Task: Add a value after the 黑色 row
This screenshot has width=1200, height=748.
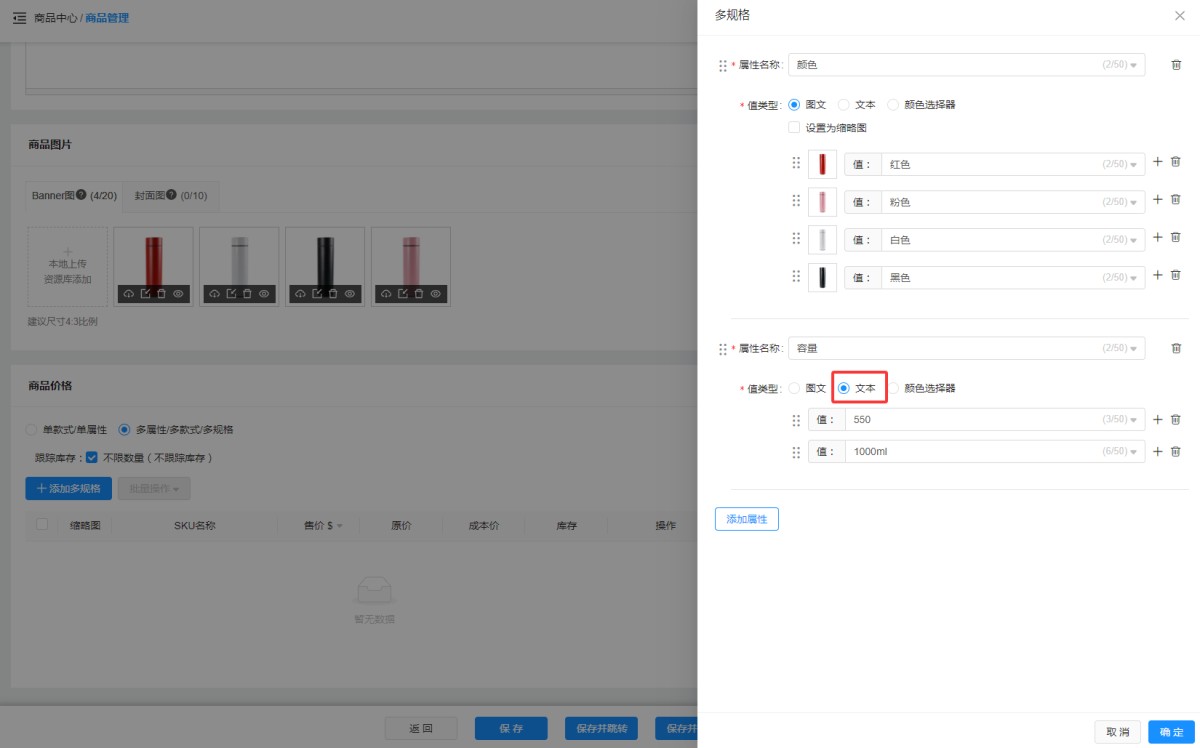Action: [1158, 275]
